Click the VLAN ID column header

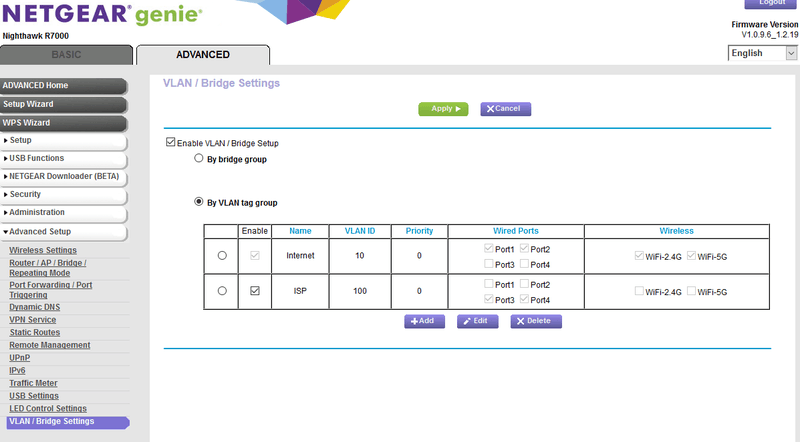360,231
